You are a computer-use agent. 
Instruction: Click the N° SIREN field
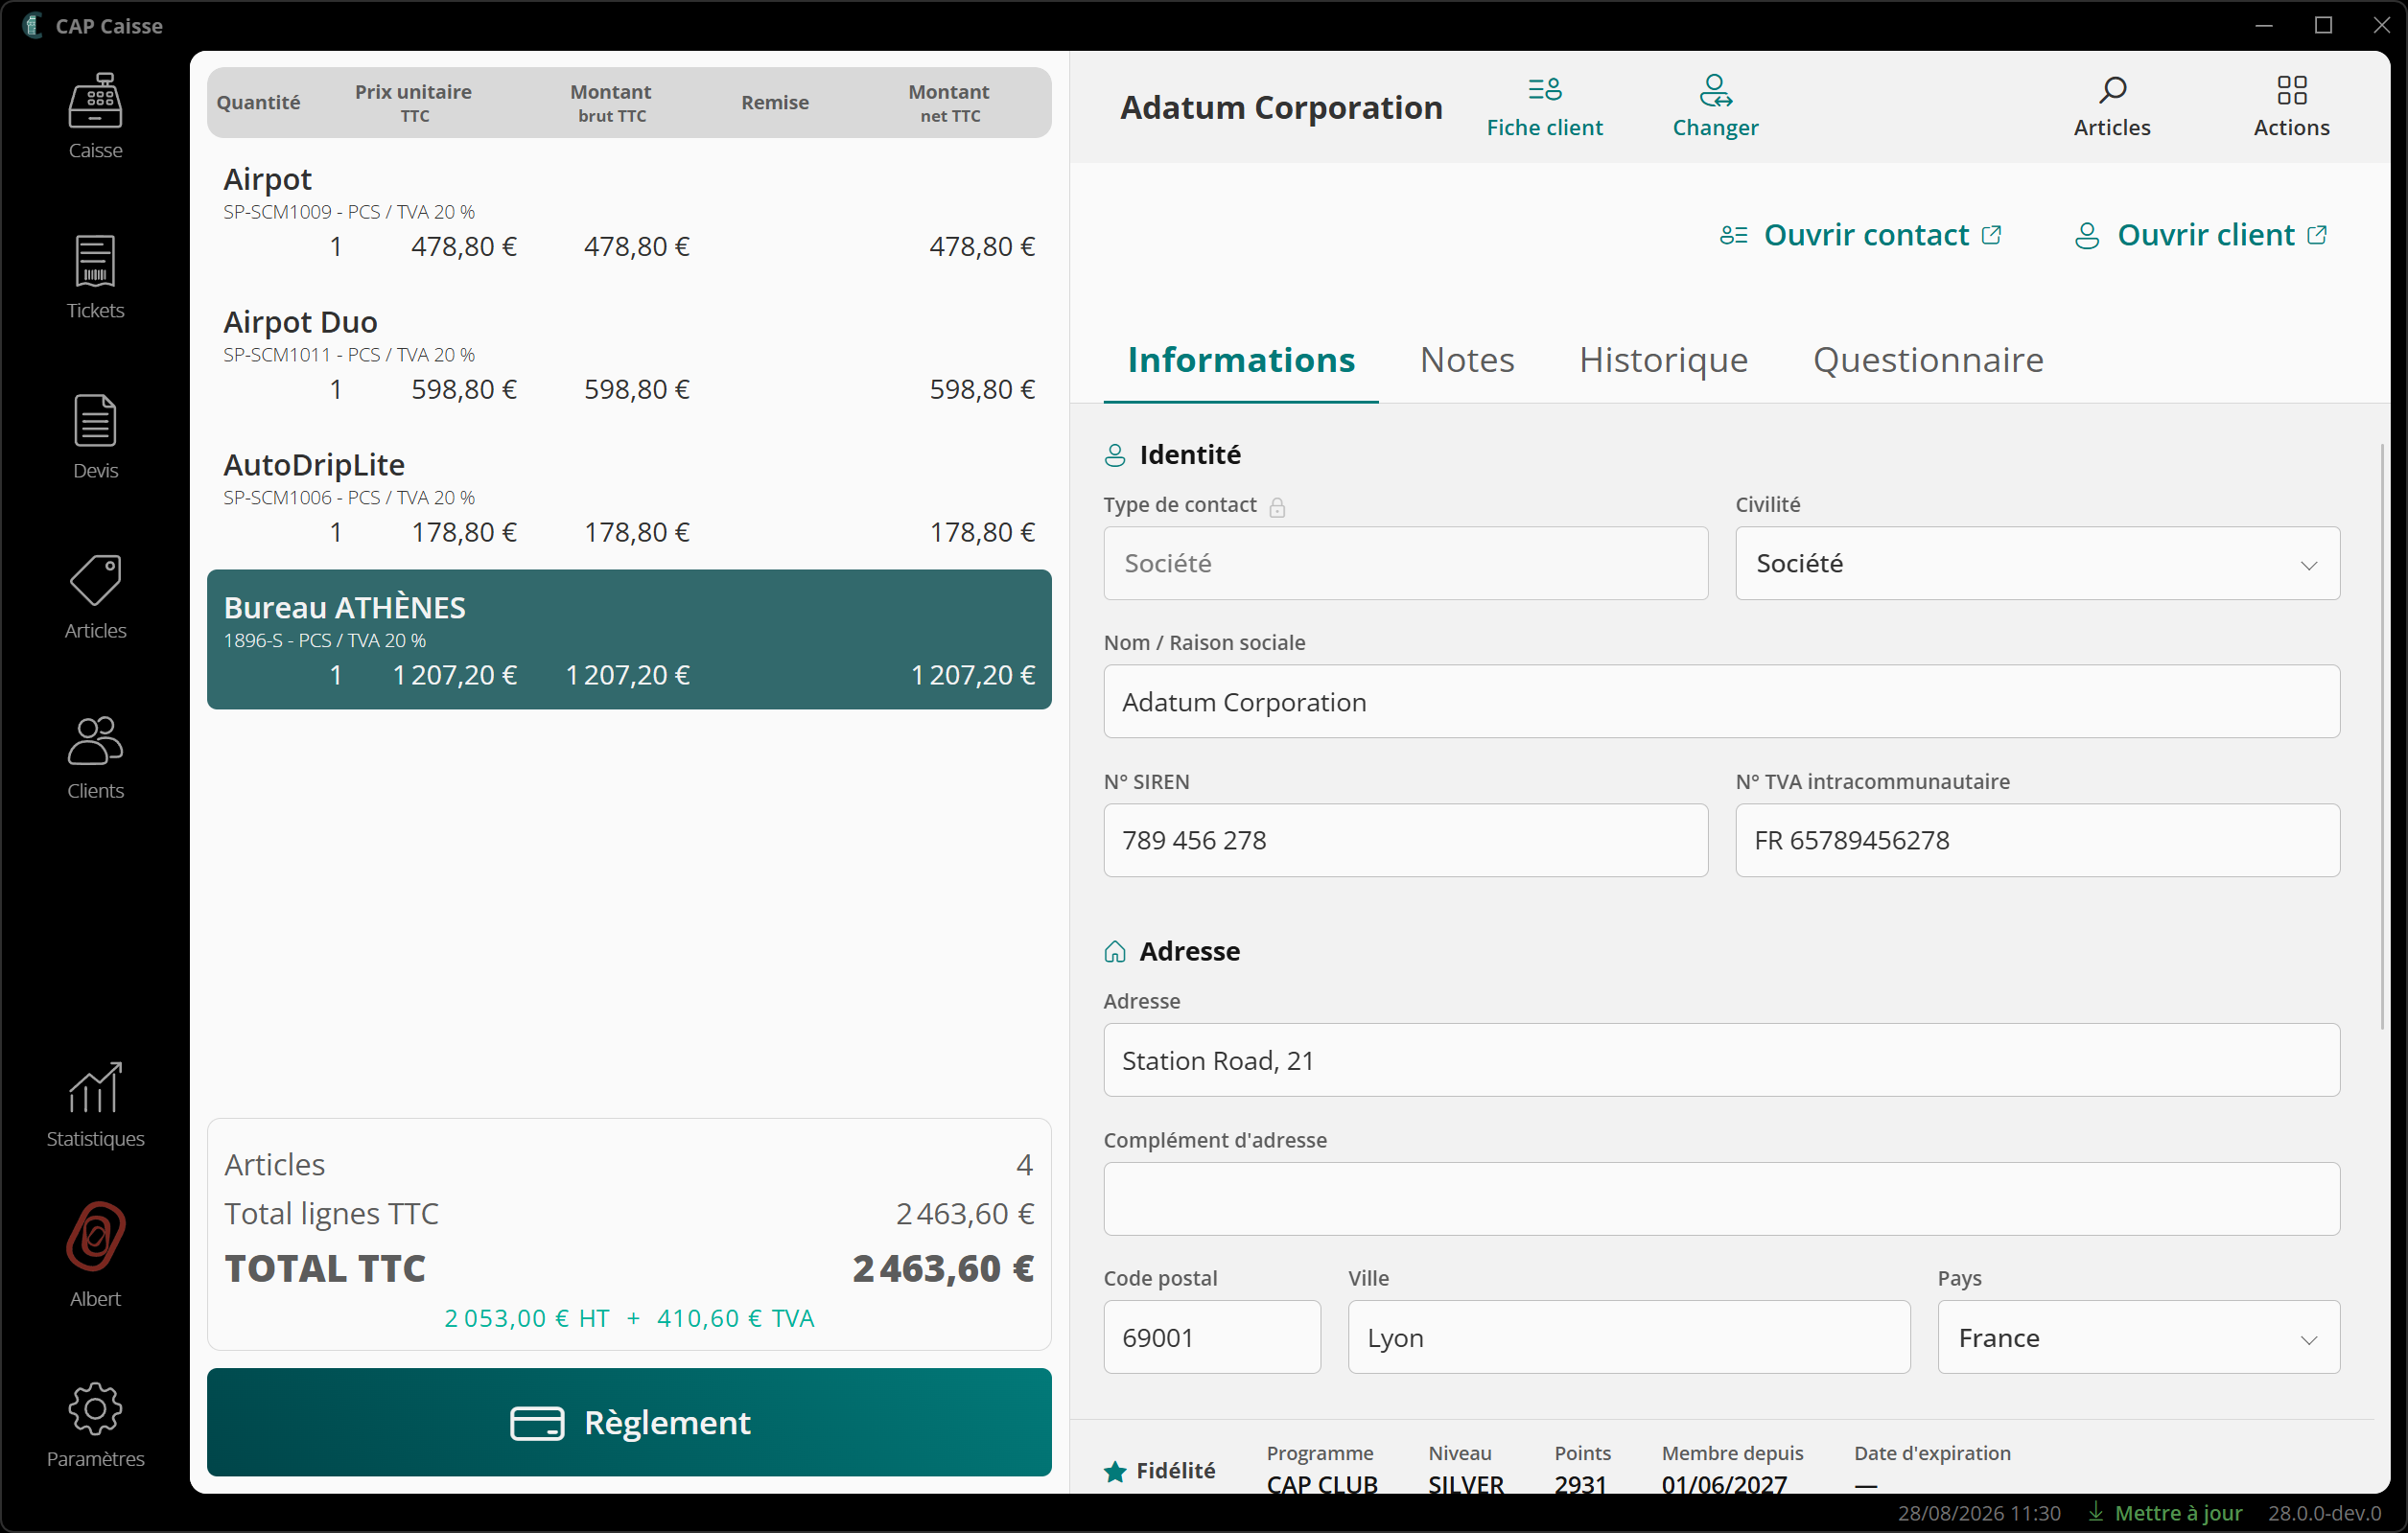(x=1405, y=840)
